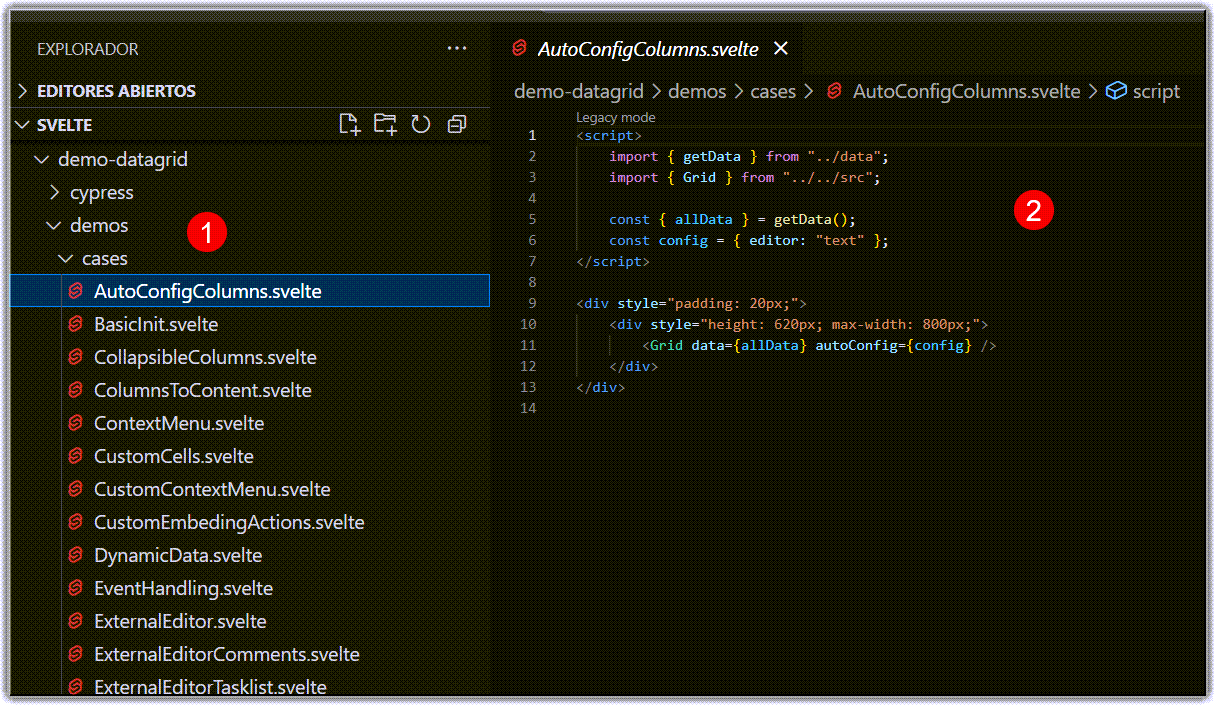Click demos in the breadcrumb path

coord(697,91)
